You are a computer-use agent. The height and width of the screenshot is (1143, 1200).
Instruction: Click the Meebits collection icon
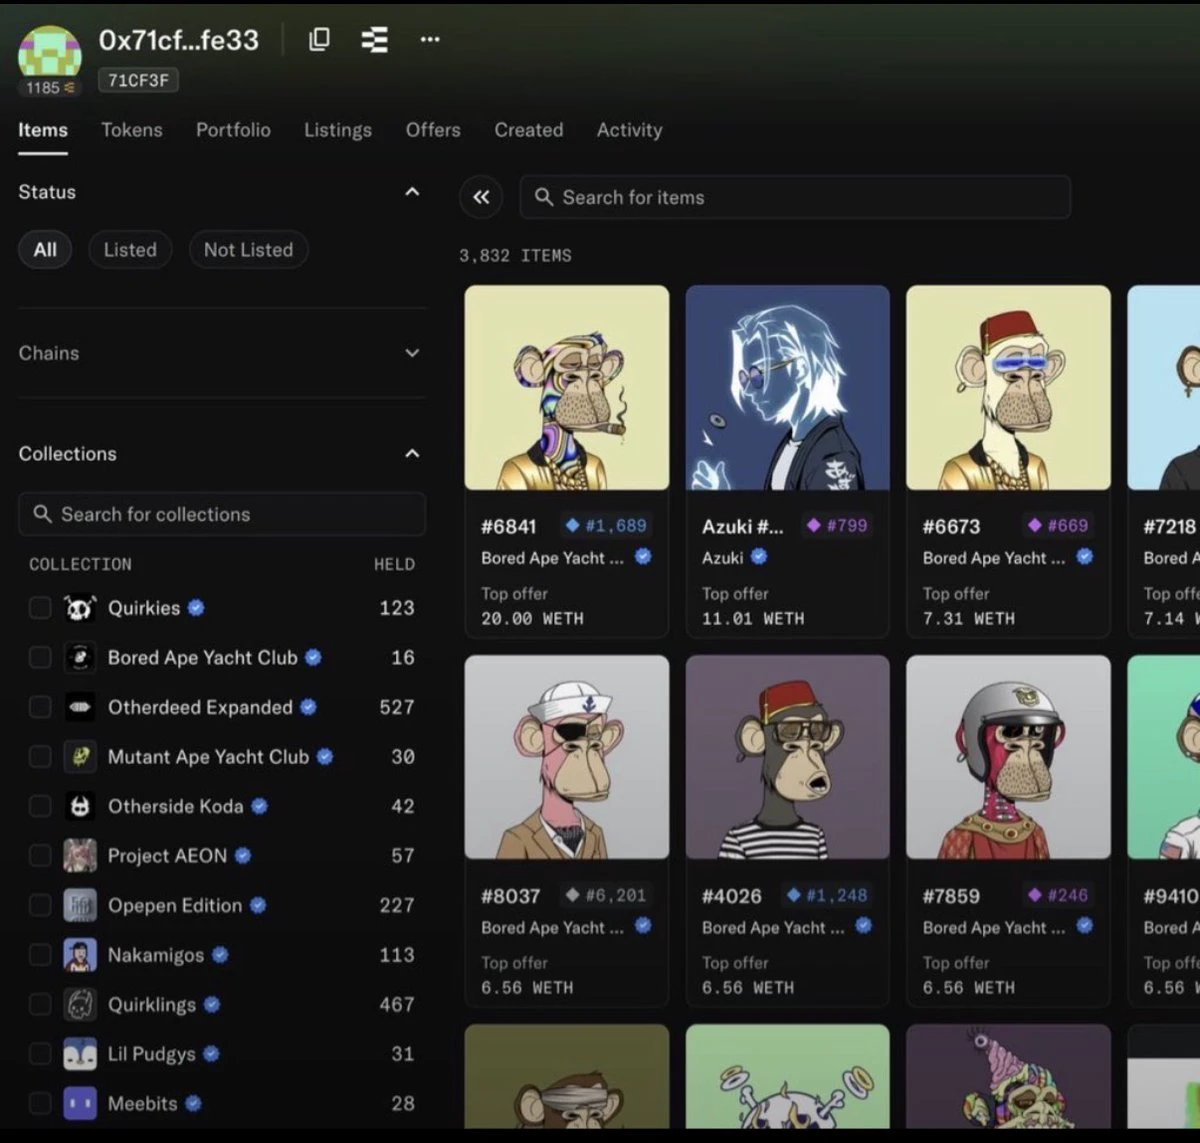(80, 1103)
